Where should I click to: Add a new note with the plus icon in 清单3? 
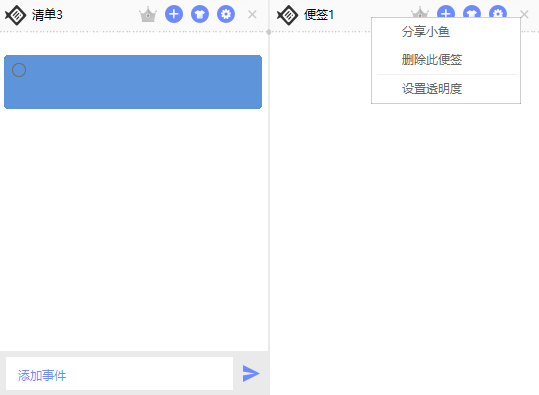tap(174, 14)
